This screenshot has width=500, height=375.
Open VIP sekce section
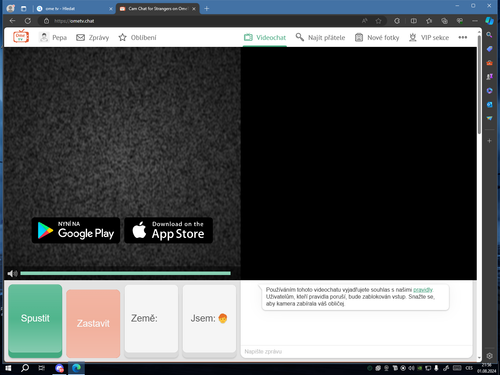[x=429, y=37]
